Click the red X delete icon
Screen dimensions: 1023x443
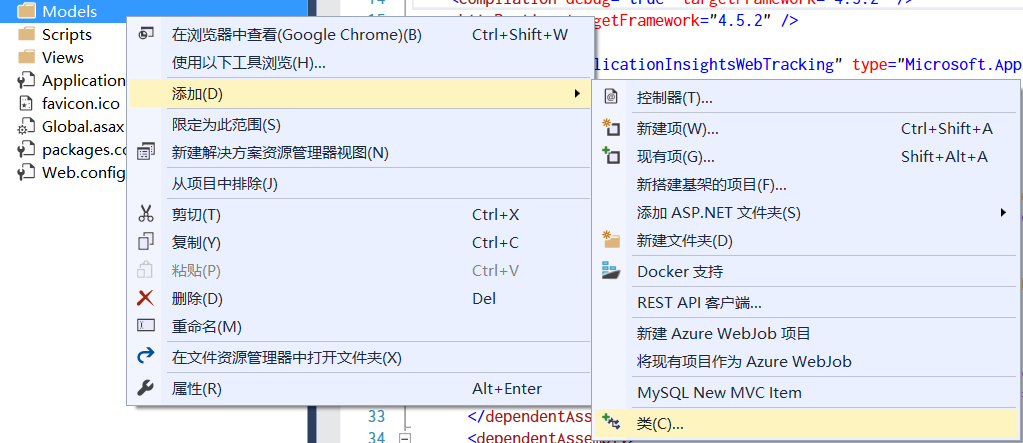click(146, 298)
